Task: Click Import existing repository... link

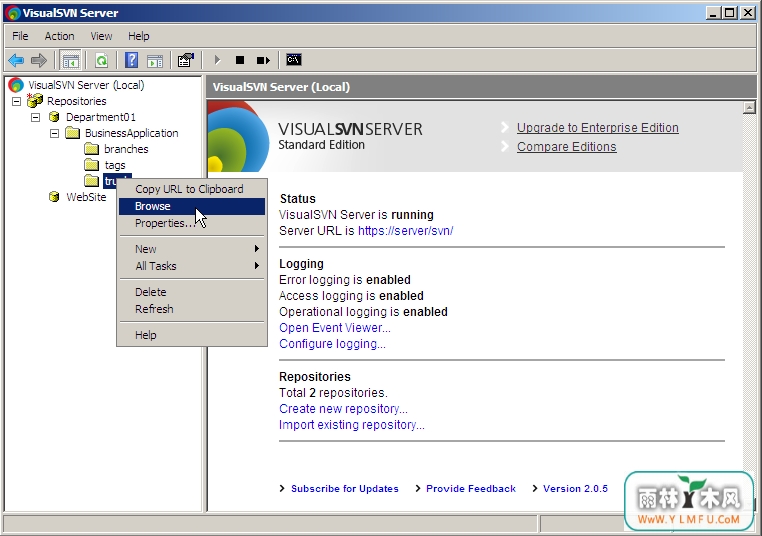Action: click(352, 425)
